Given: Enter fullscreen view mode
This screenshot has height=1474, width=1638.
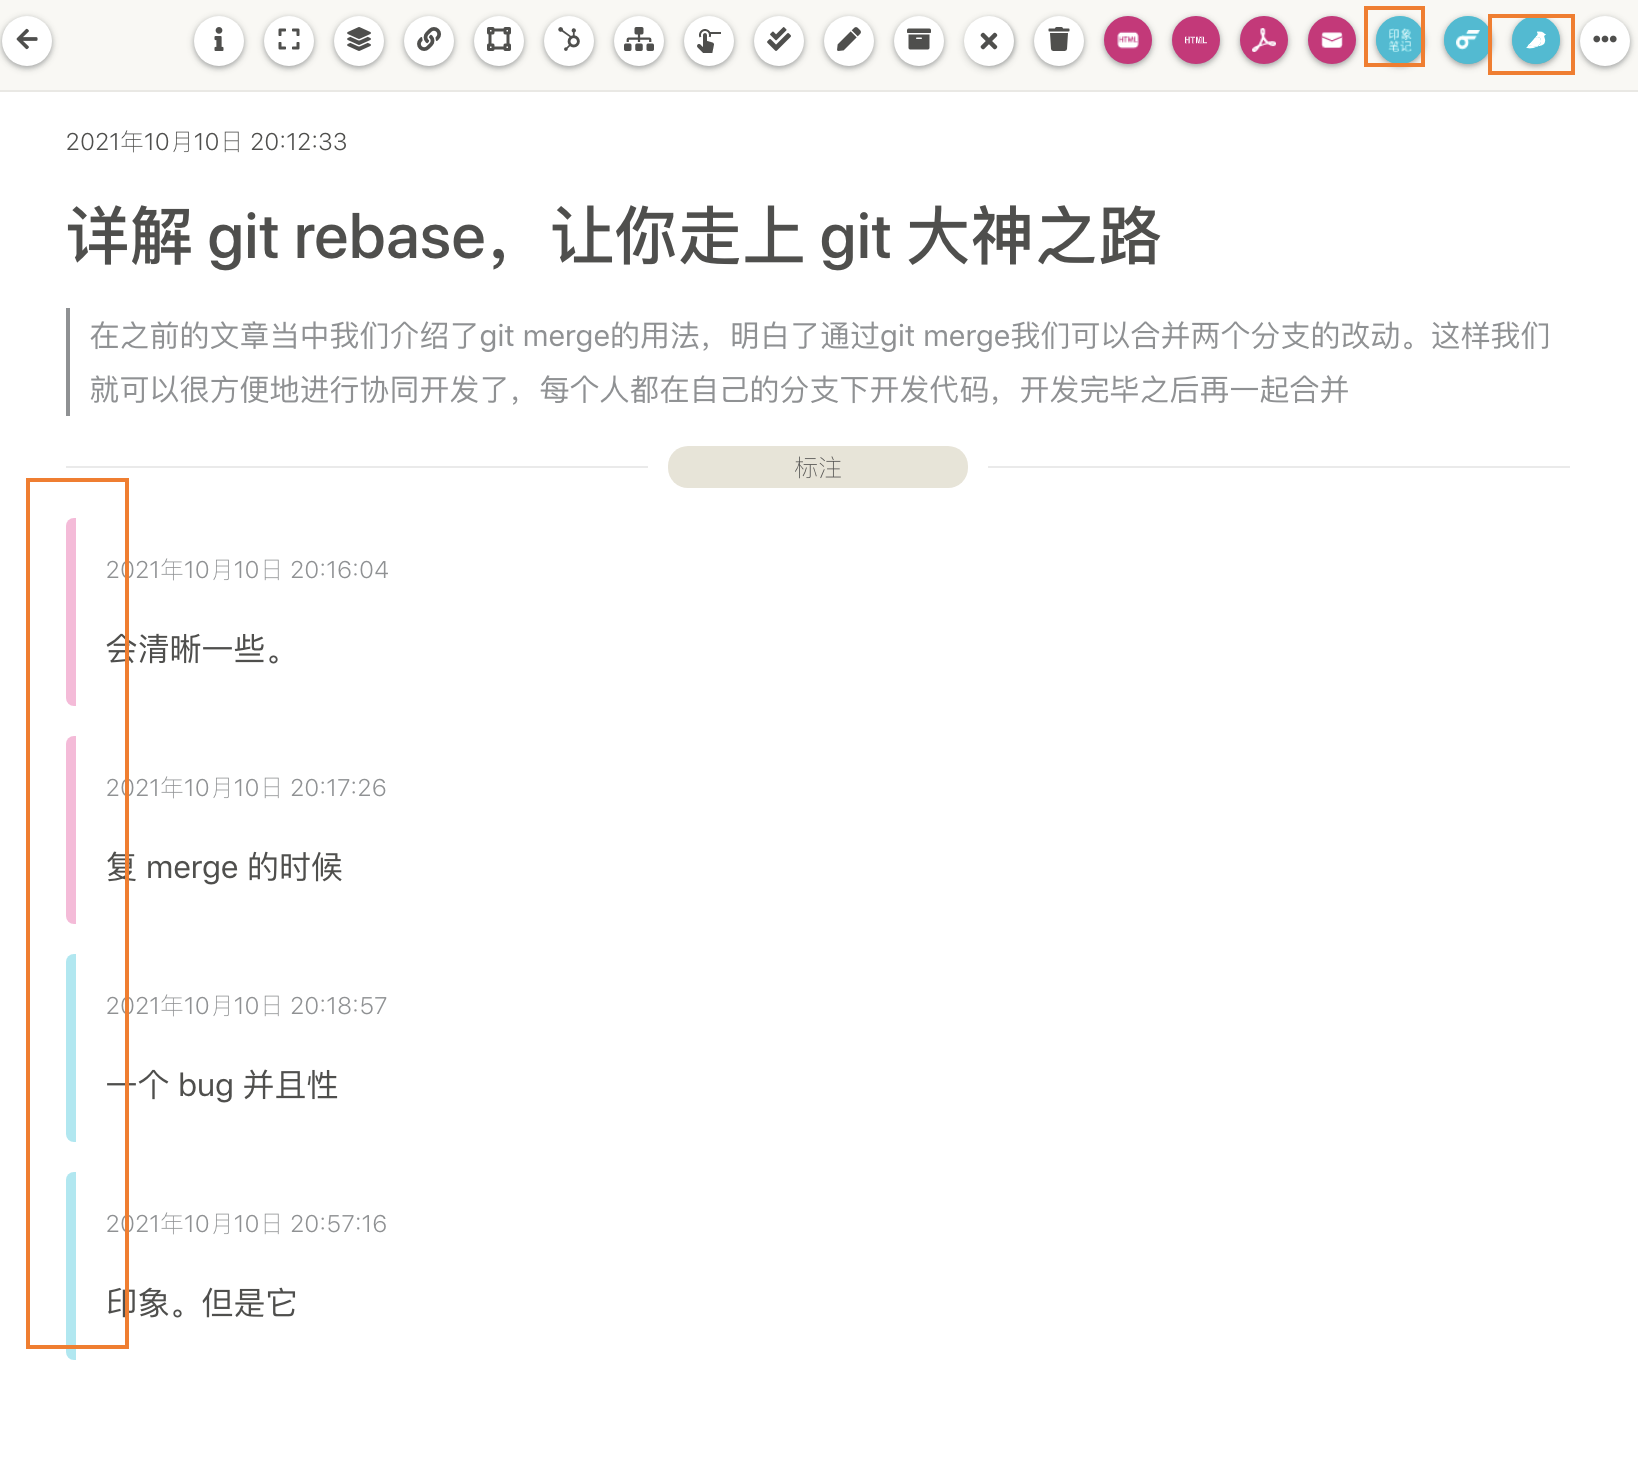Looking at the screenshot, I should [x=288, y=40].
